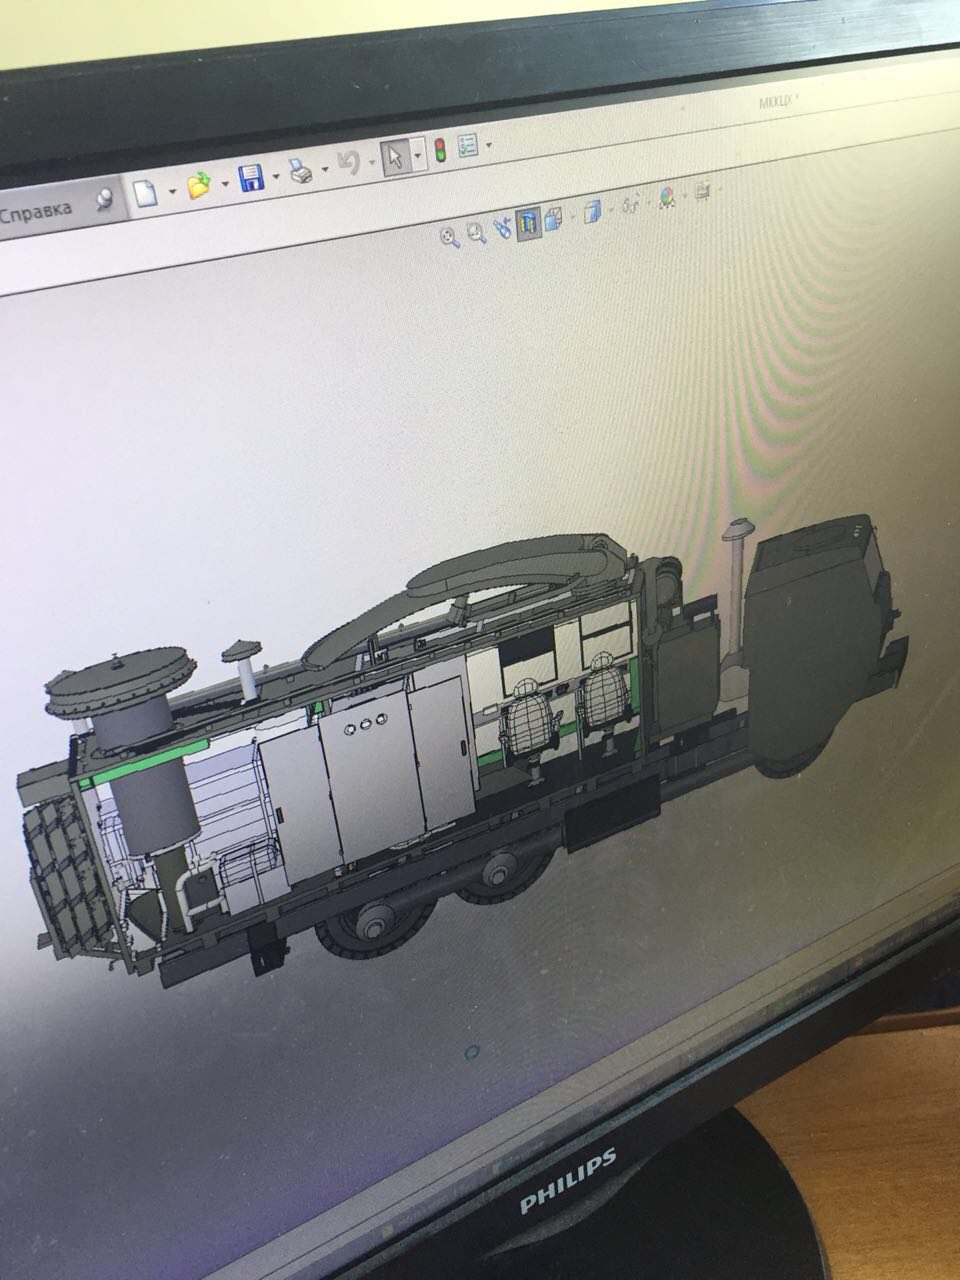Screen dimensions: 960x1280
Task: Open Edit Appearance color sphere icon
Action: [667, 198]
